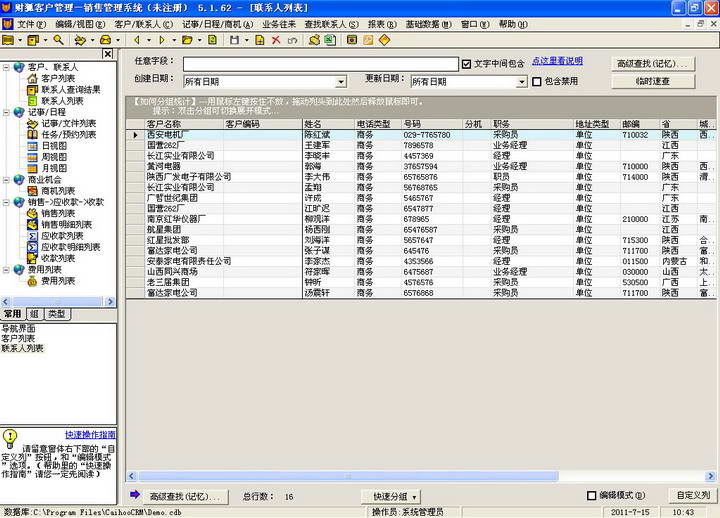This screenshot has height=518, width=720.
Task: Click the magnifier search icon in toolbar
Action: (58, 40)
